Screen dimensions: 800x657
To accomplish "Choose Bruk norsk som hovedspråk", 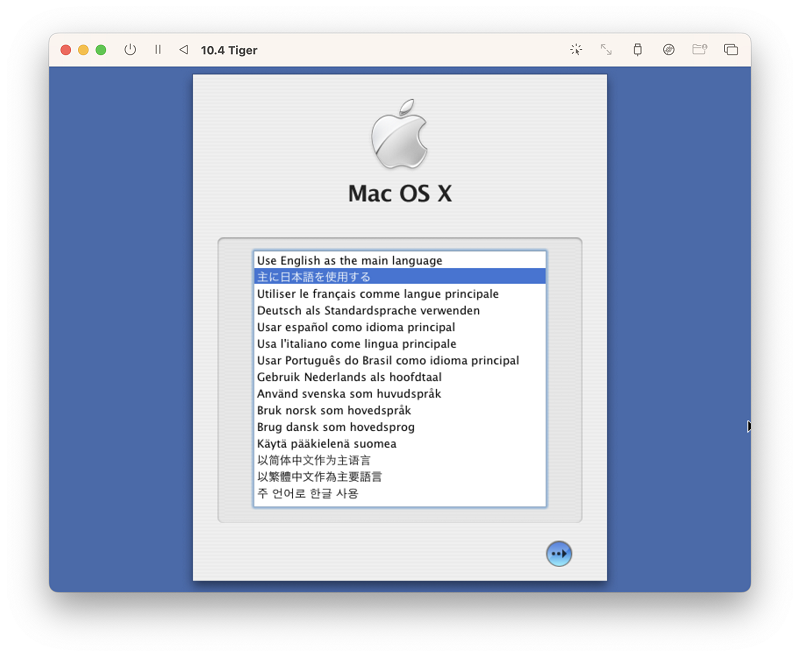I will [399, 410].
